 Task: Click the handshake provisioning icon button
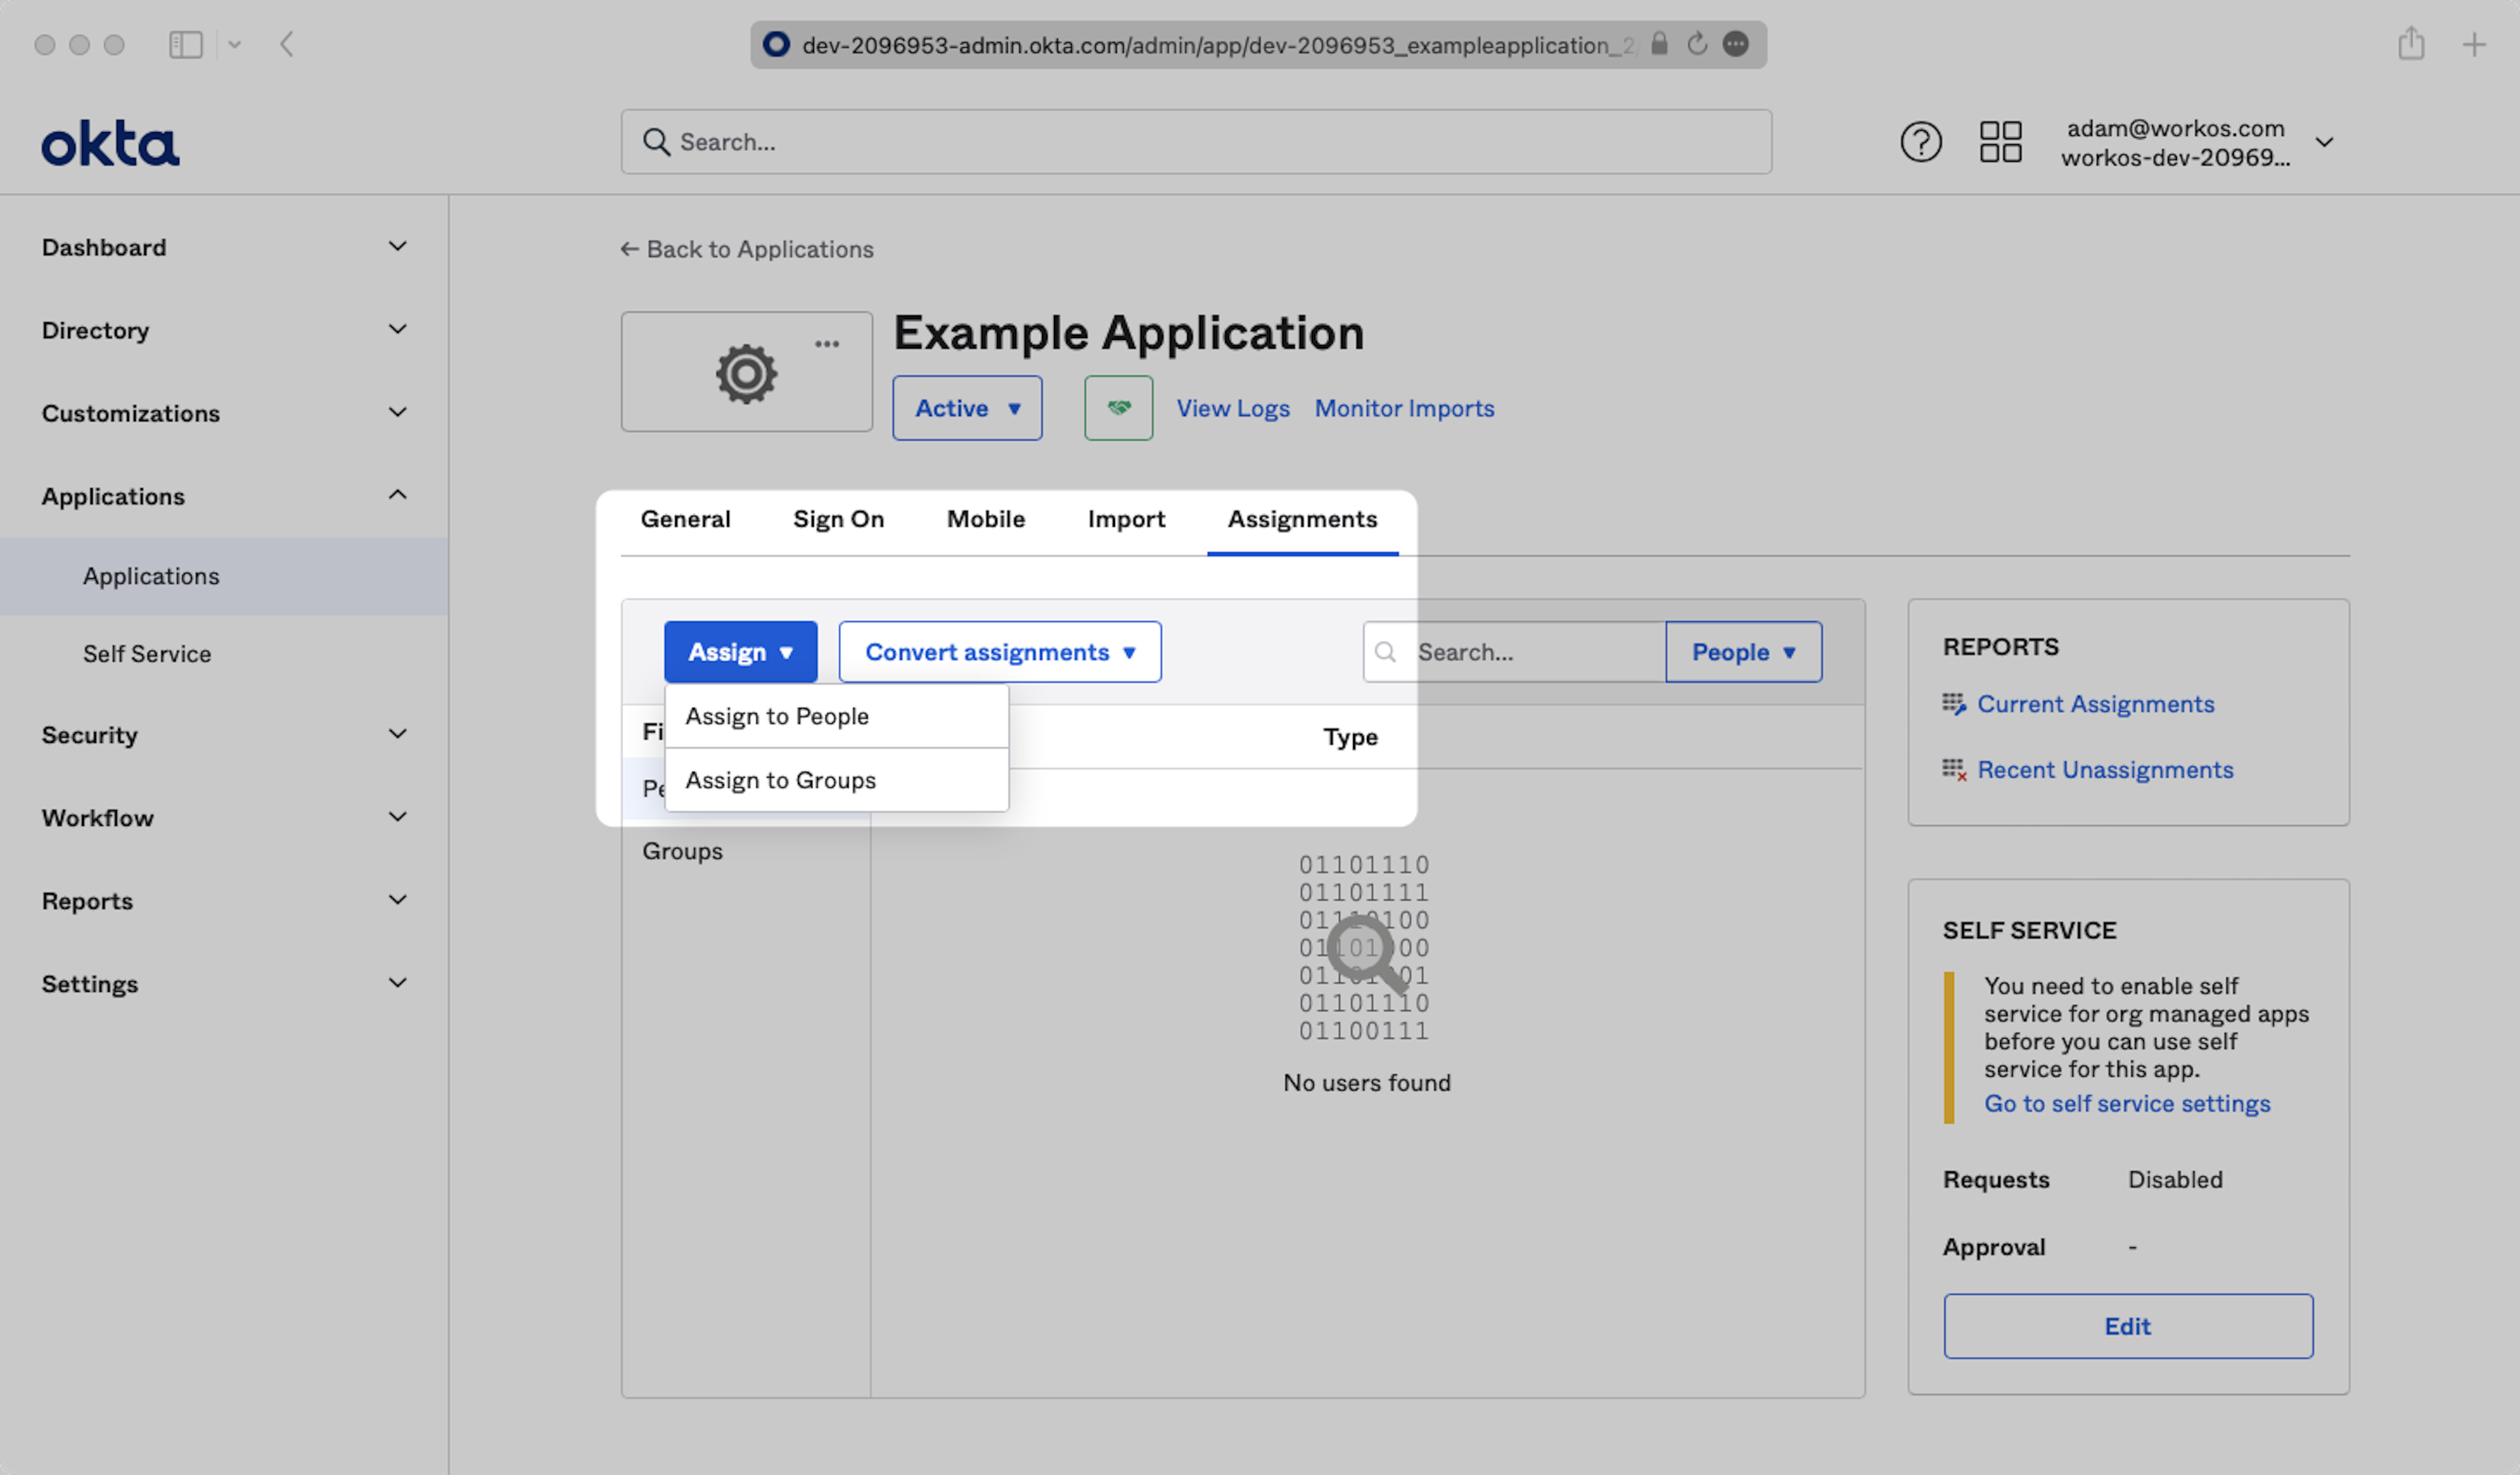[1118, 408]
